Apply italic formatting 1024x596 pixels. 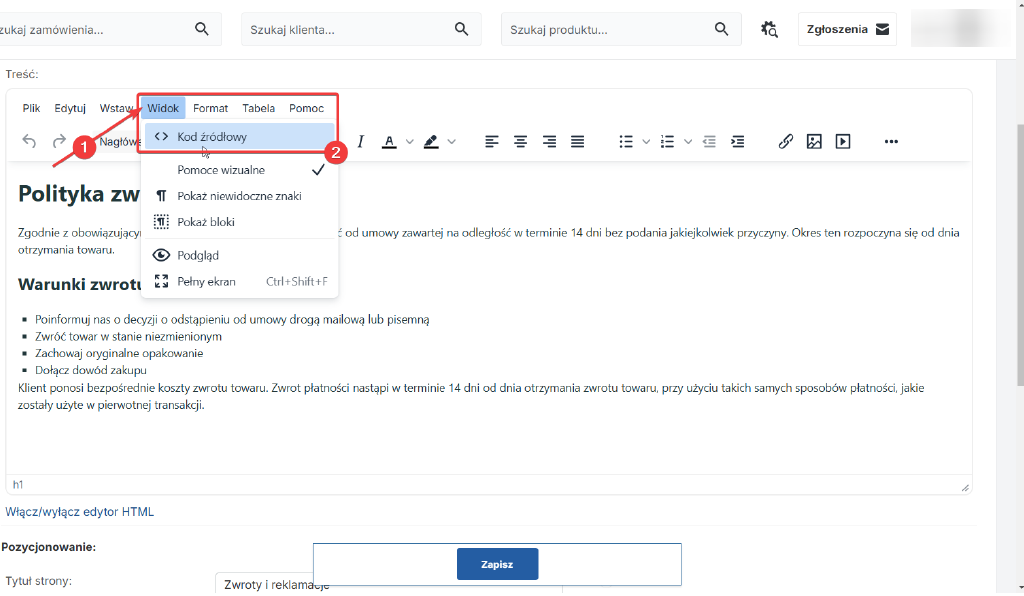tap(360, 141)
